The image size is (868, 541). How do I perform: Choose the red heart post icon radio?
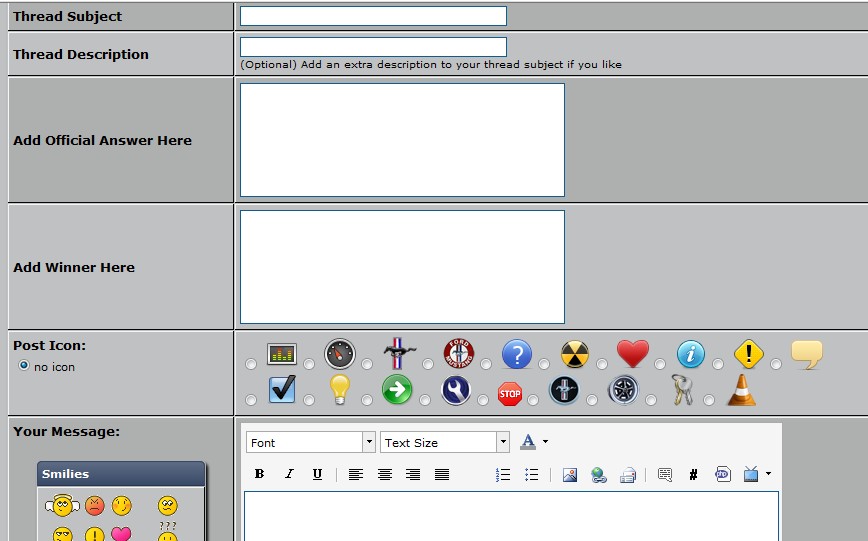(602, 364)
